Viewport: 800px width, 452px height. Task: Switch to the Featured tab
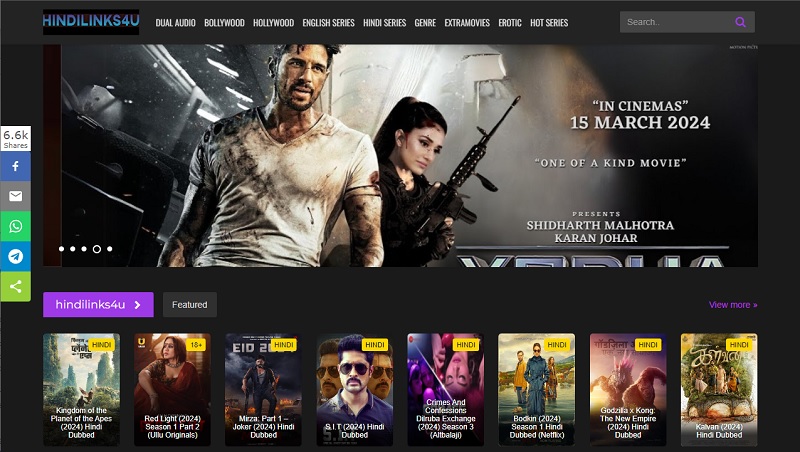pos(190,305)
